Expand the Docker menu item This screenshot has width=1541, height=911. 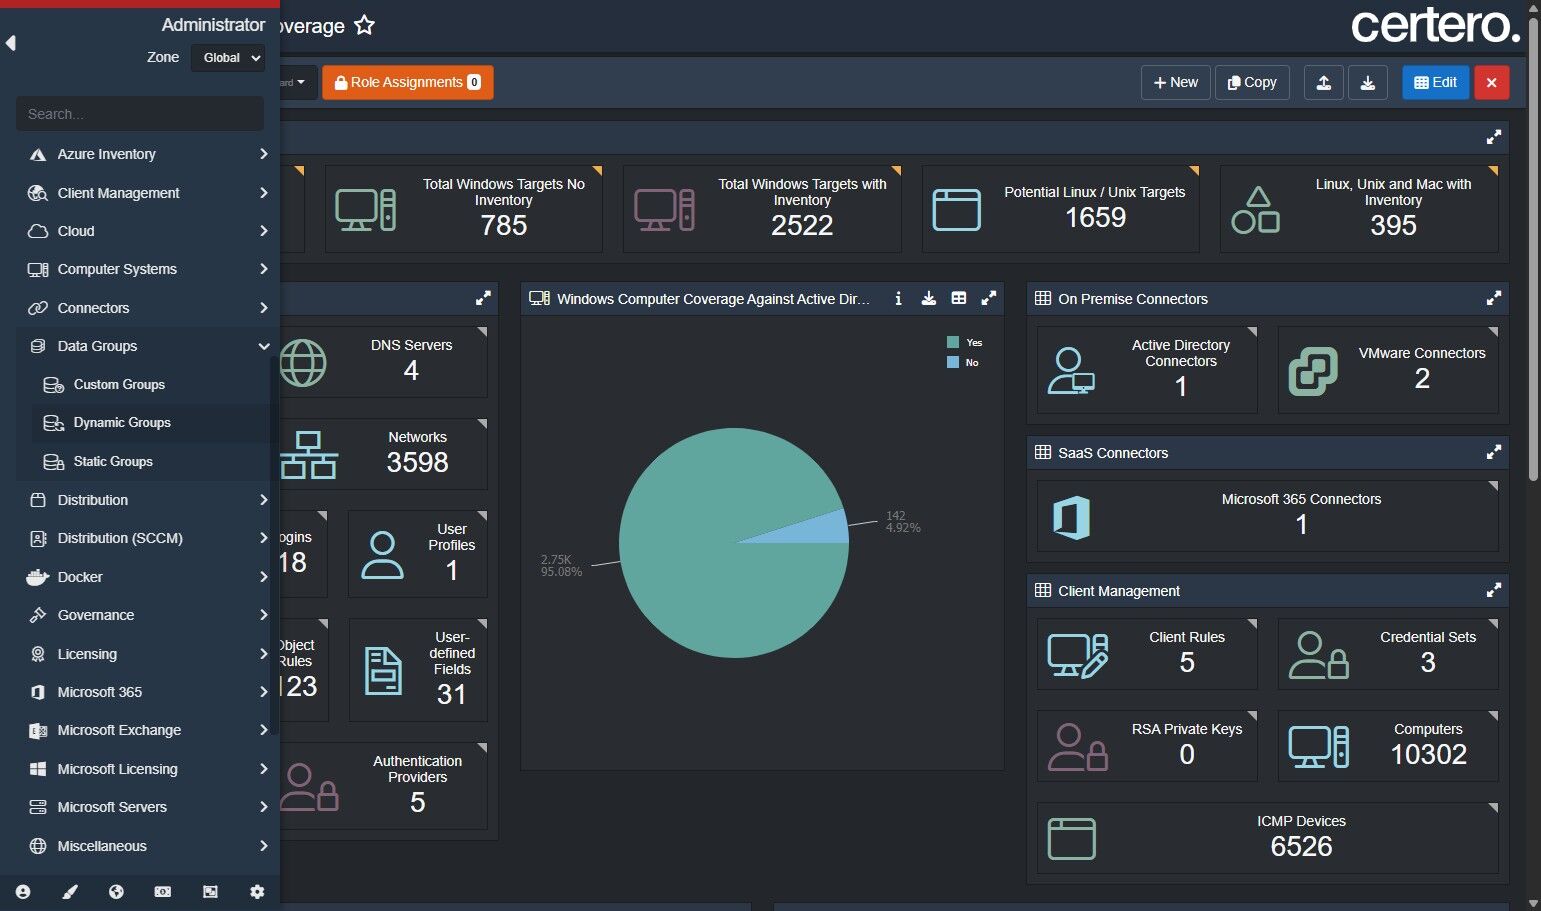147,577
